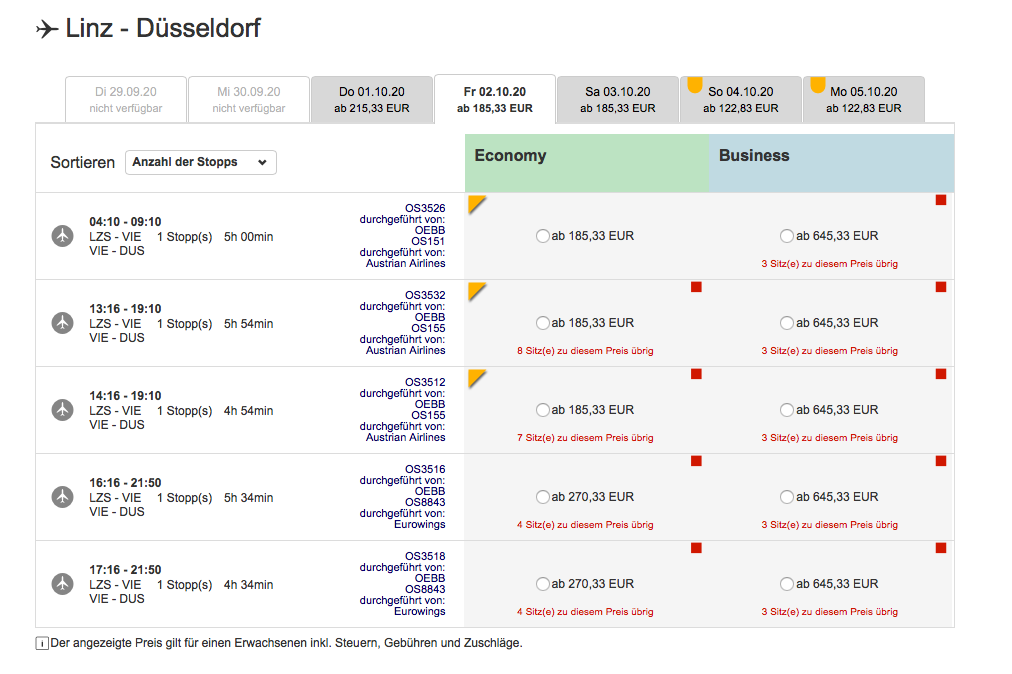
Task: Choose Economy 270,33 EUR for 17:16 flight
Action: [543, 584]
